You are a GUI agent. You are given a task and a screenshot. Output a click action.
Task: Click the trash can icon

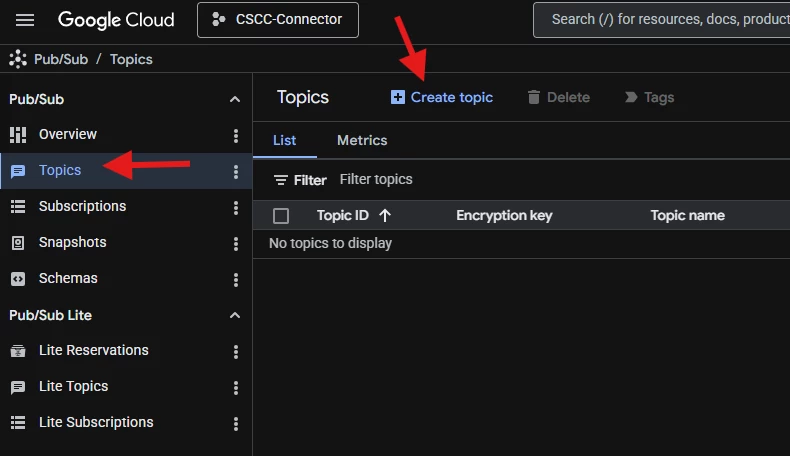click(x=534, y=97)
